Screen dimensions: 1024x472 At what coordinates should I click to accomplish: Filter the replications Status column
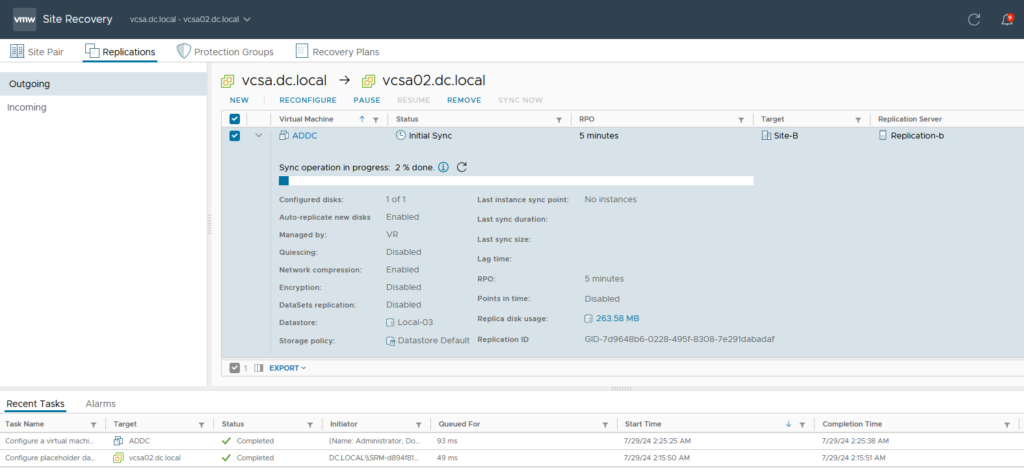tap(559, 119)
